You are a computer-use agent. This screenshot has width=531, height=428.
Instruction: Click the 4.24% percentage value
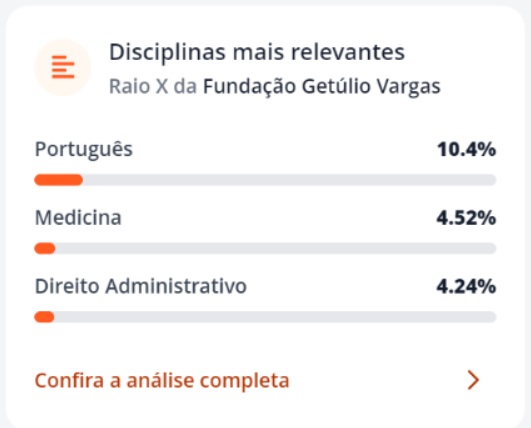click(x=466, y=287)
